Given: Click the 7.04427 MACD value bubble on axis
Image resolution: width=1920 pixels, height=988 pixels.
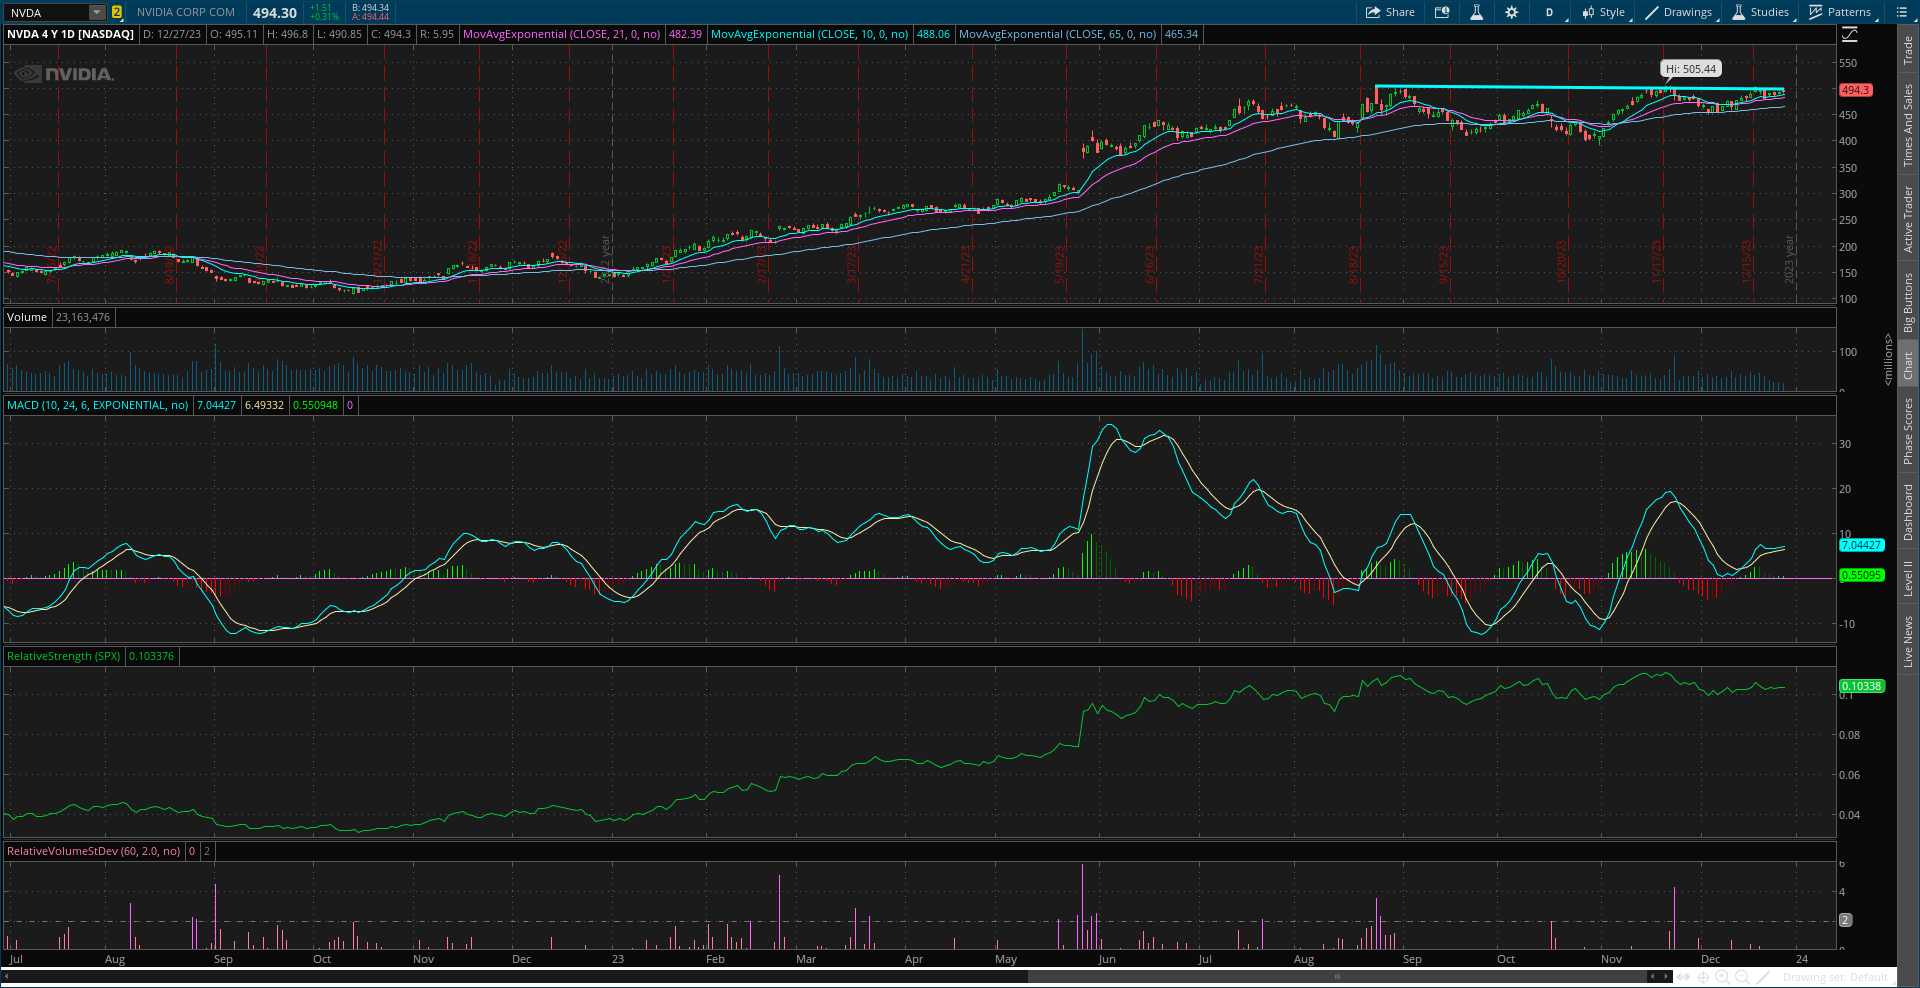Looking at the screenshot, I should click(x=1861, y=545).
